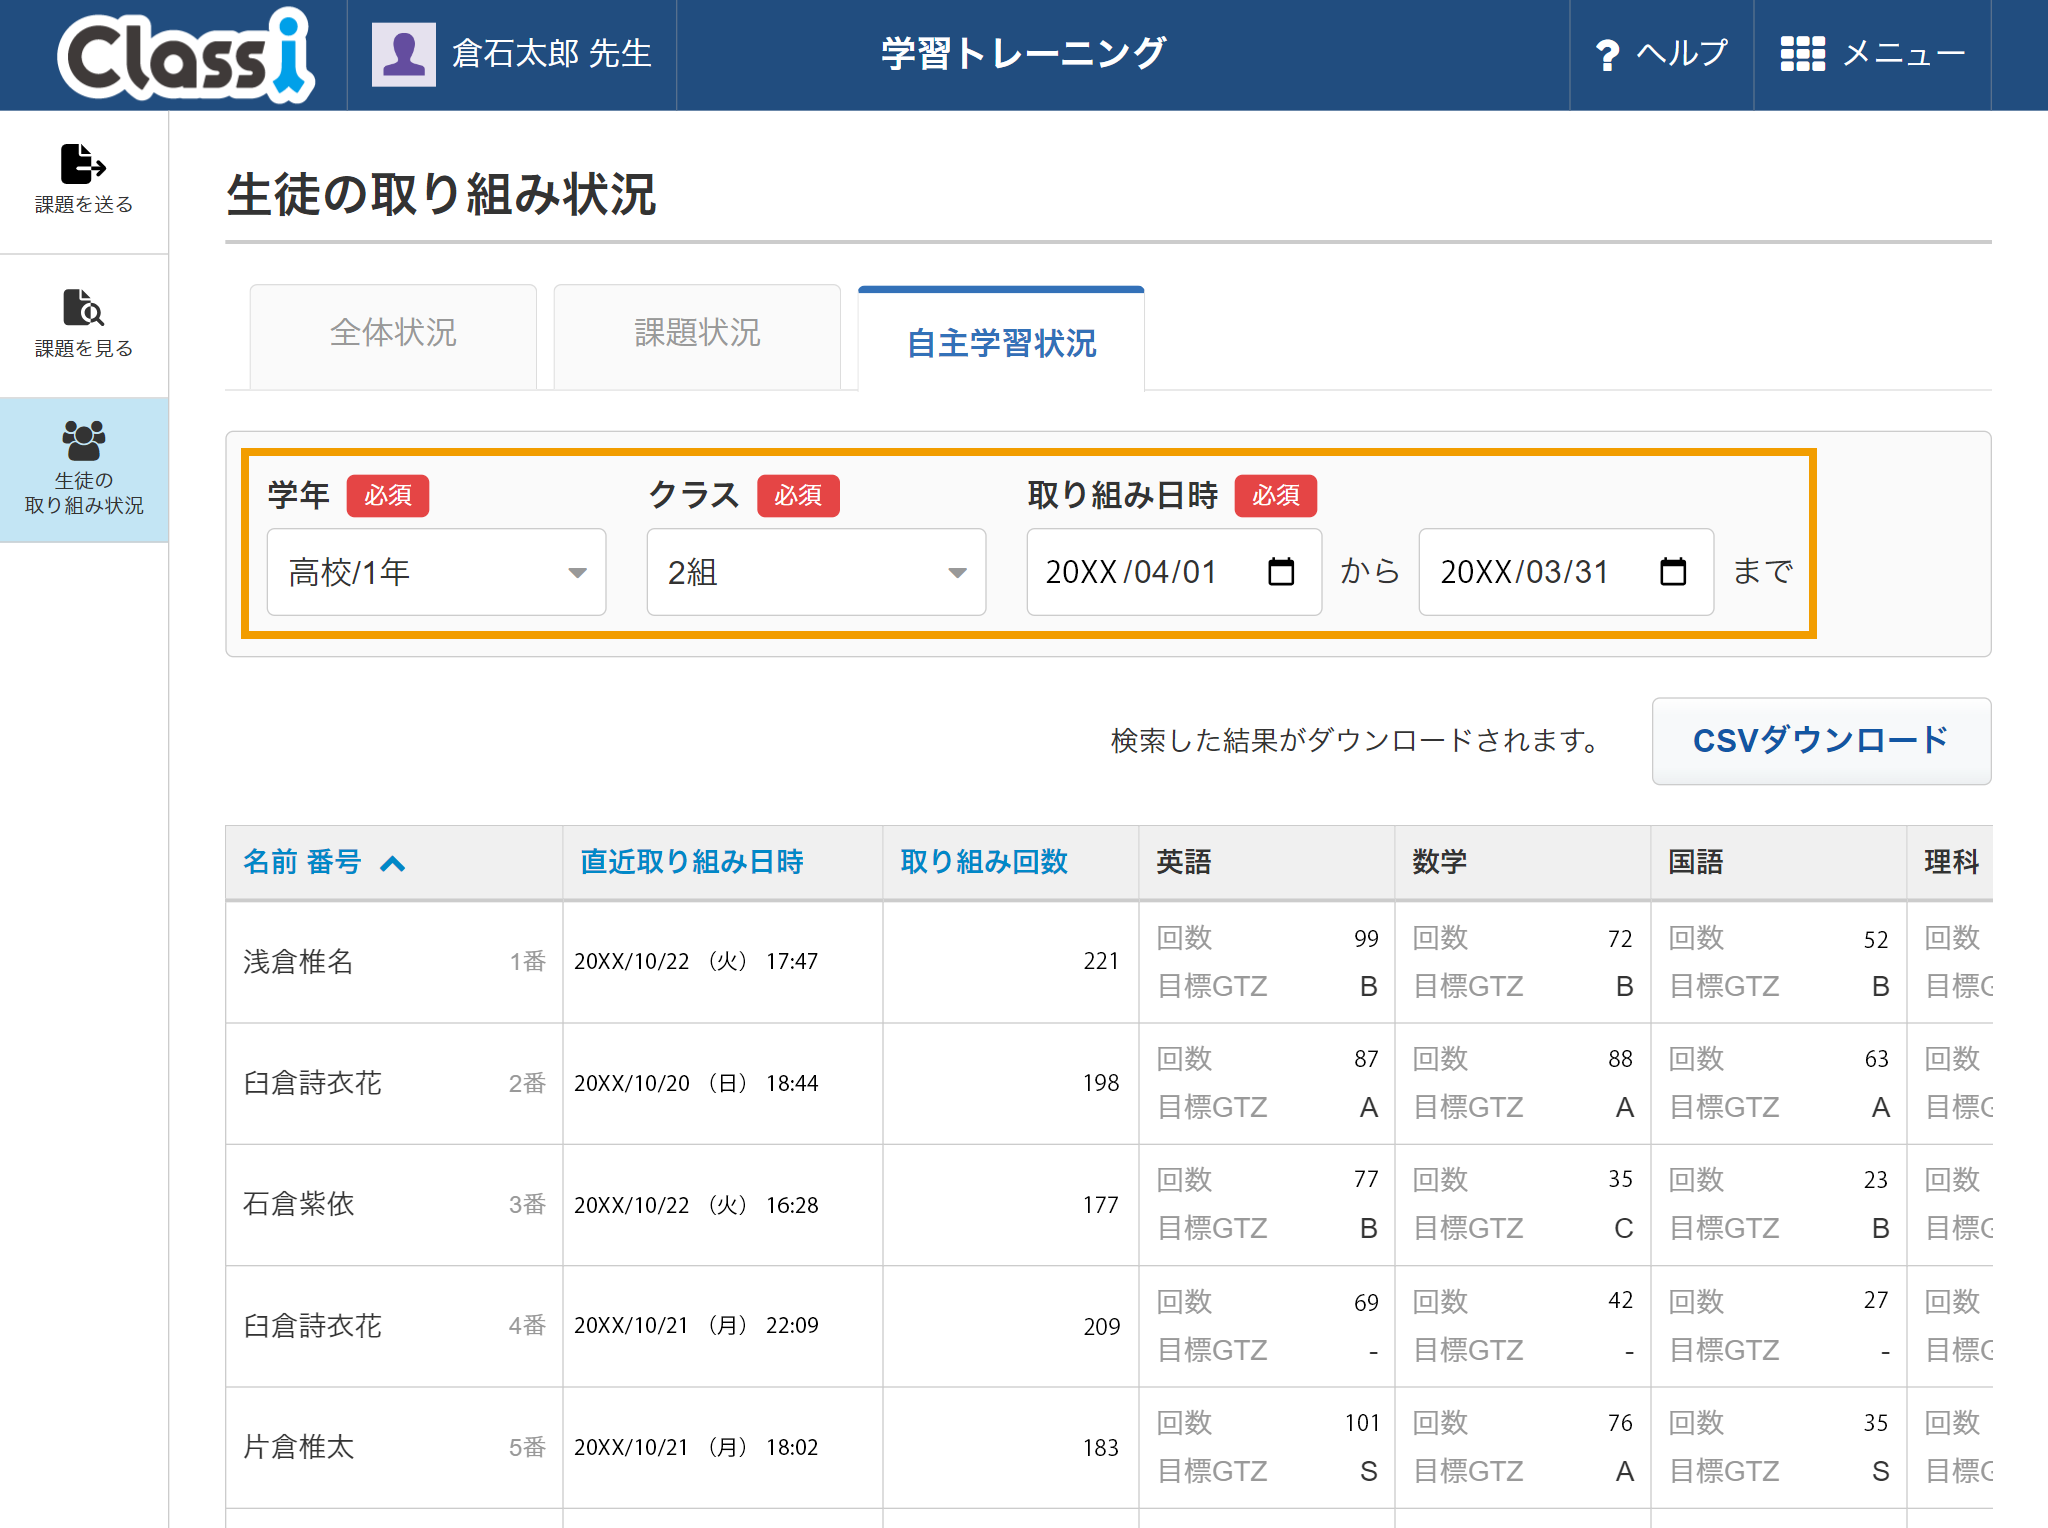Click 理科 column header
The height and width of the screenshot is (1528, 2048).
click(x=1952, y=862)
